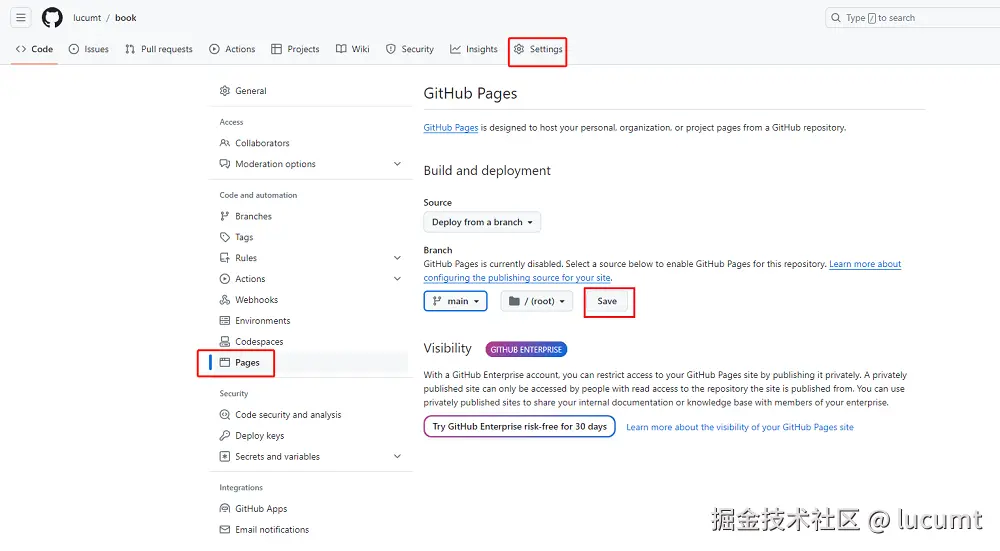This screenshot has width=1000, height=551.
Task: View the Insights tab
Action: coord(474,49)
